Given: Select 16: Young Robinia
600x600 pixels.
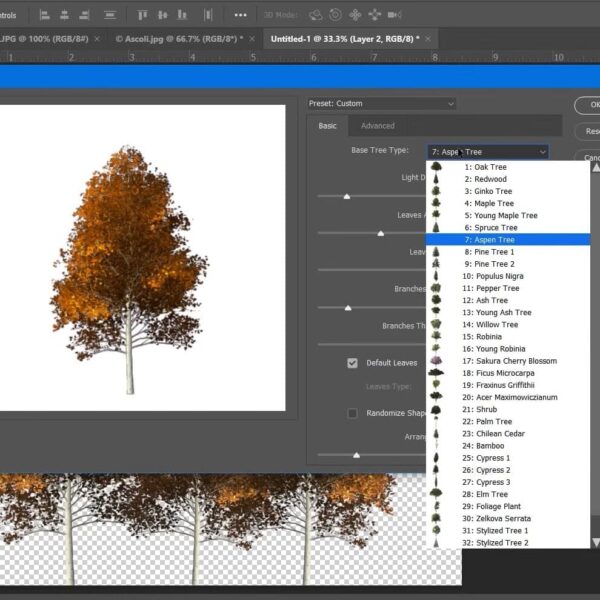Looking at the screenshot, I should tap(508, 349).
